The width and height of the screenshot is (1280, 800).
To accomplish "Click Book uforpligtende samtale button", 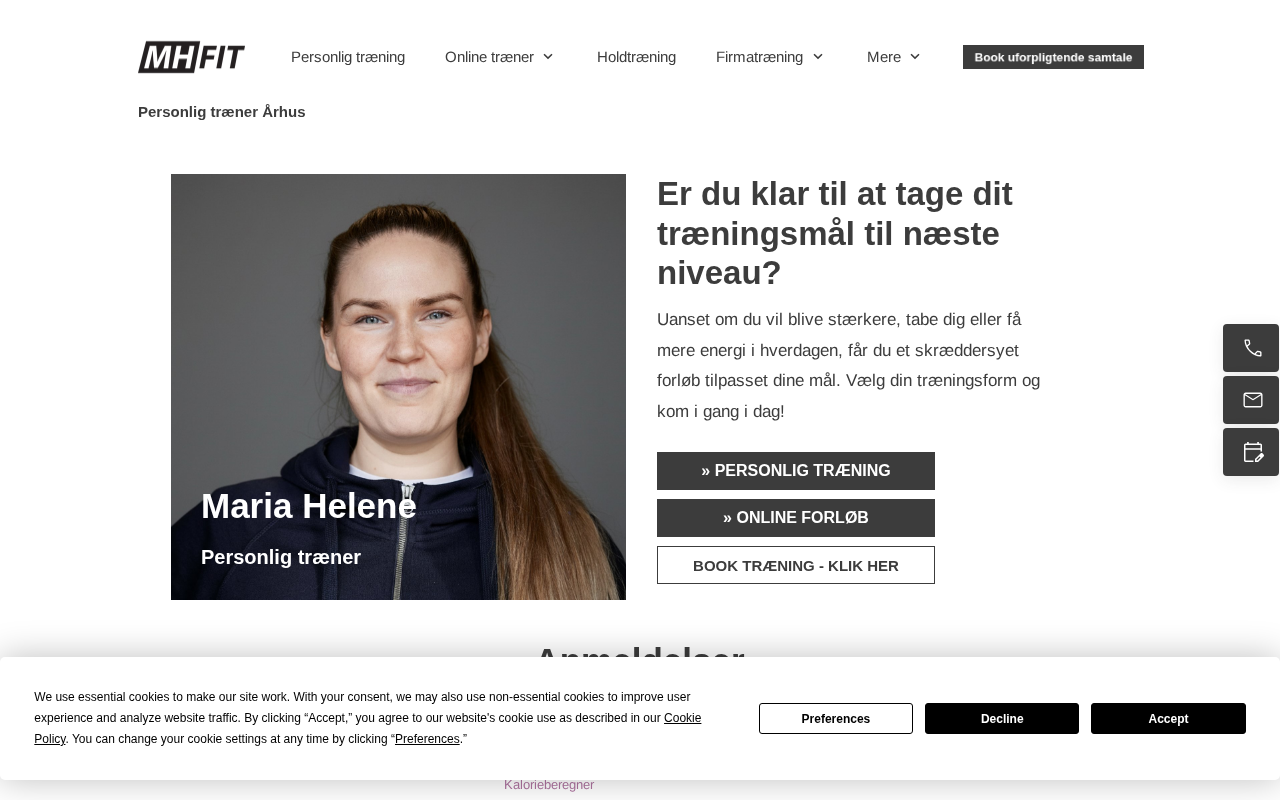I will [x=1053, y=57].
